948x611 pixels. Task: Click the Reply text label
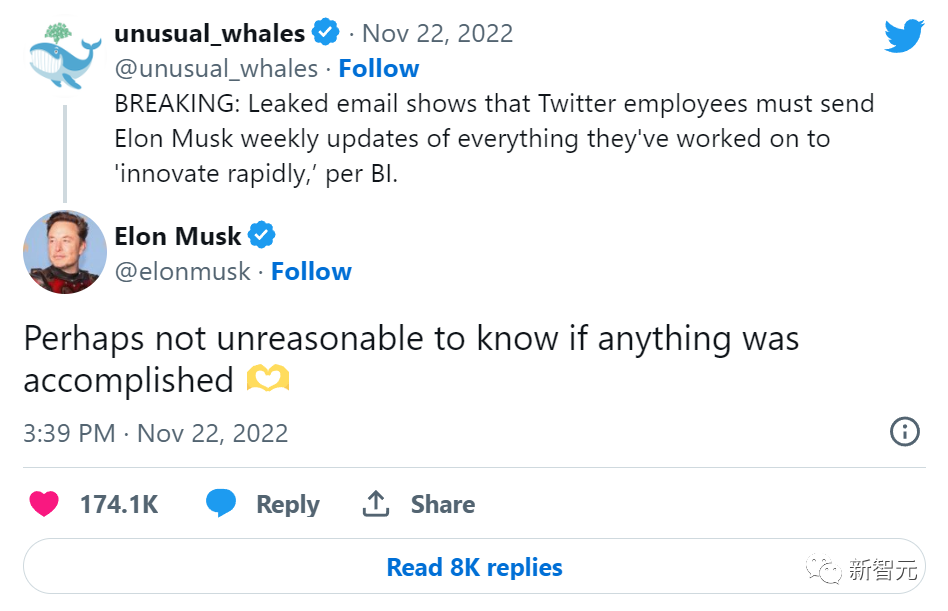point(287,504)
